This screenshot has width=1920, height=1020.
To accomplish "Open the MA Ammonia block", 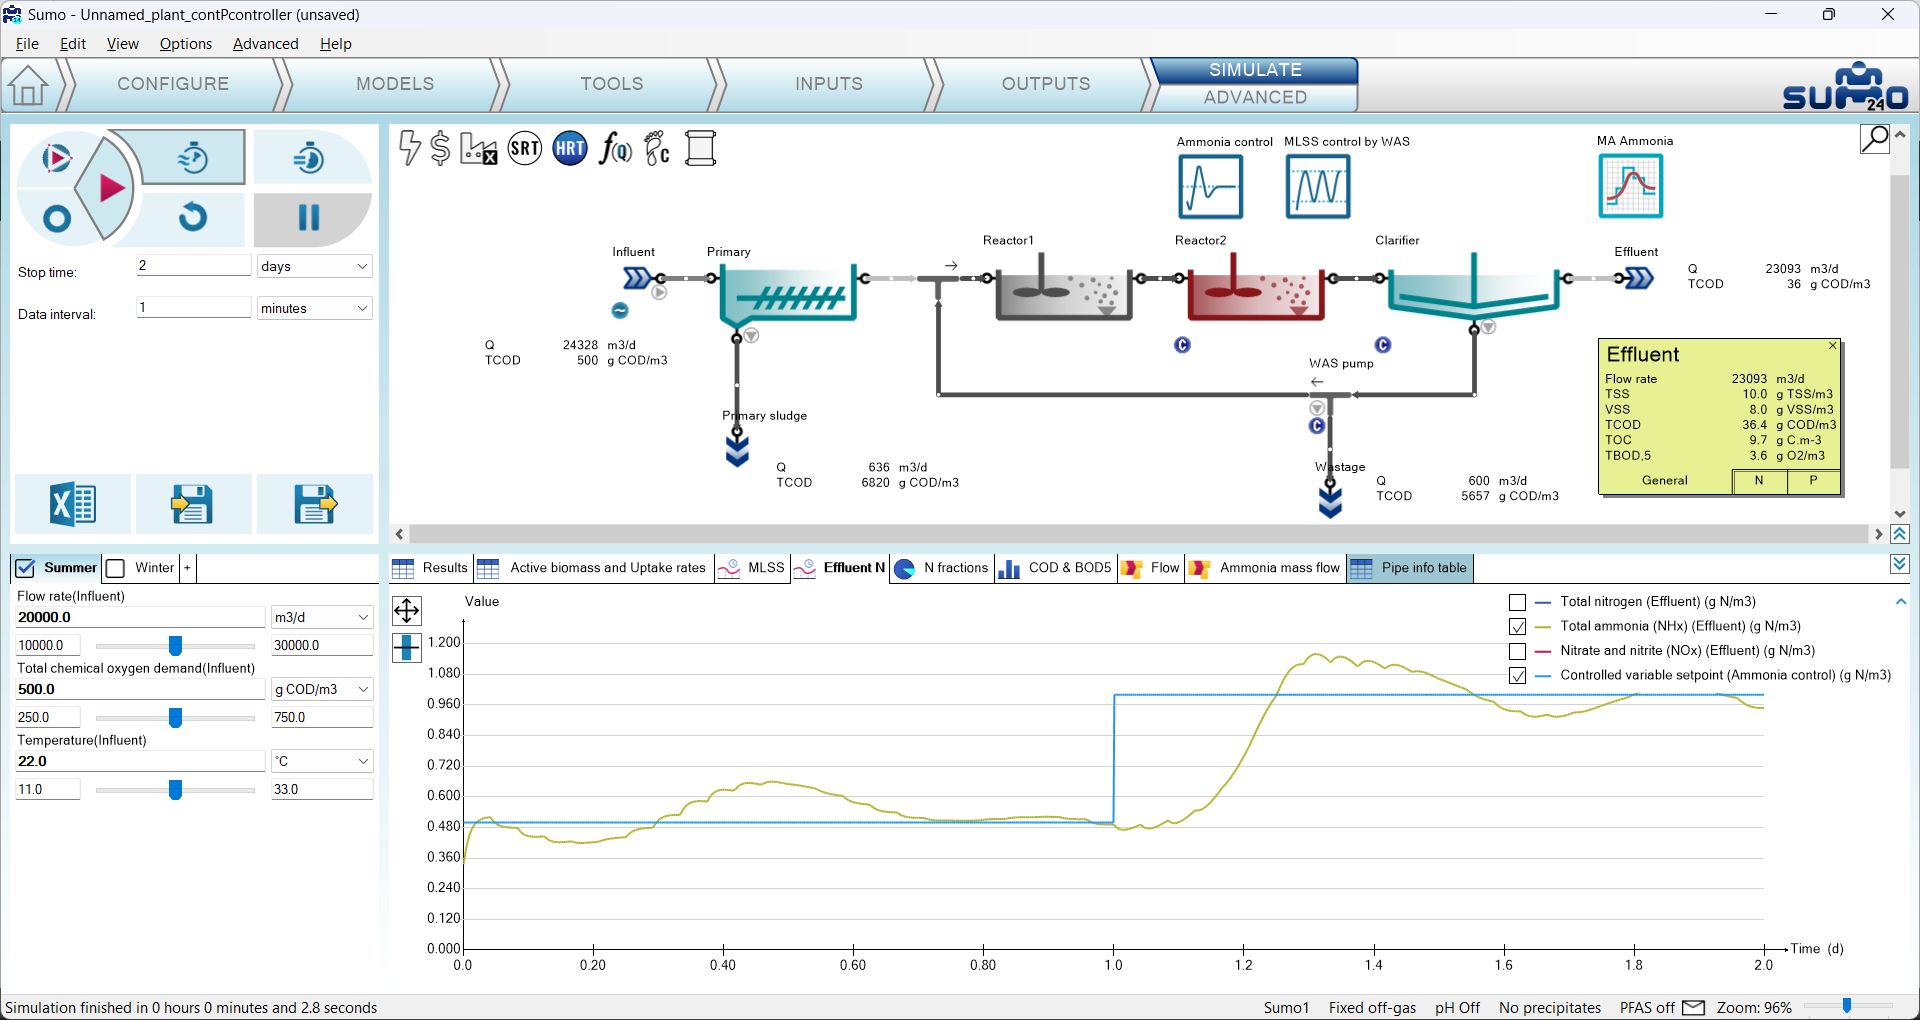I will click(1631, 187).
